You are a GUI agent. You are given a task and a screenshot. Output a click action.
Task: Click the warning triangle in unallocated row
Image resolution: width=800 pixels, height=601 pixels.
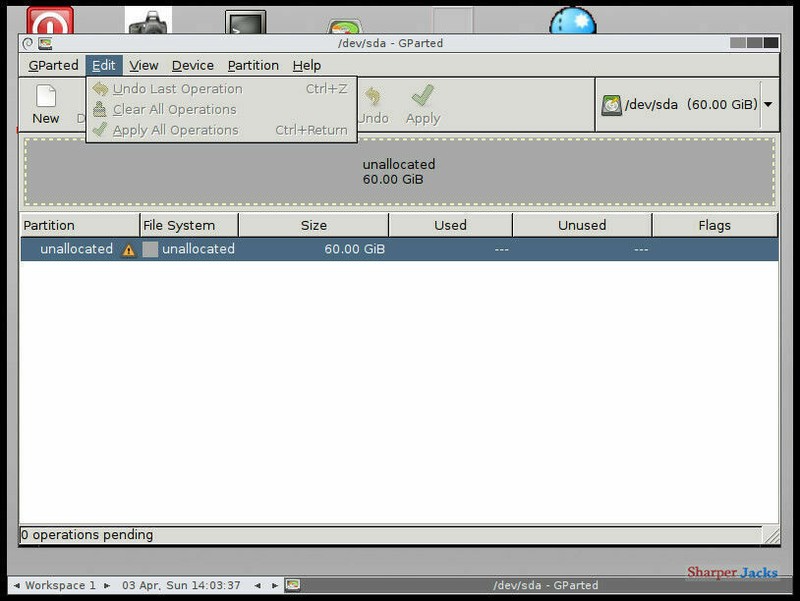pos(129,250)
